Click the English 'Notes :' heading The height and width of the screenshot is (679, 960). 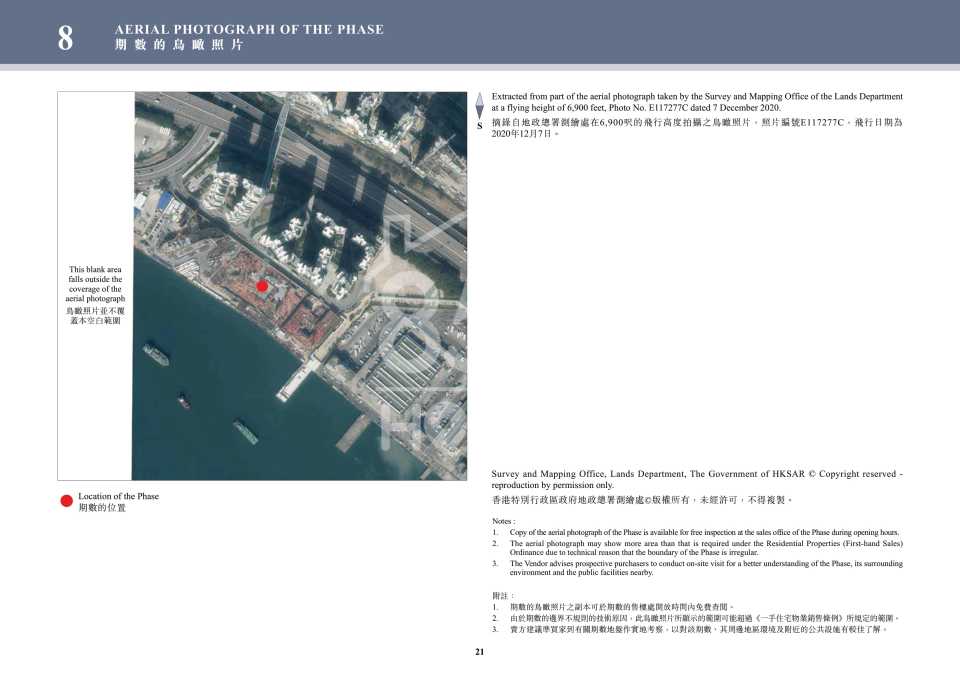coord(503,521)
